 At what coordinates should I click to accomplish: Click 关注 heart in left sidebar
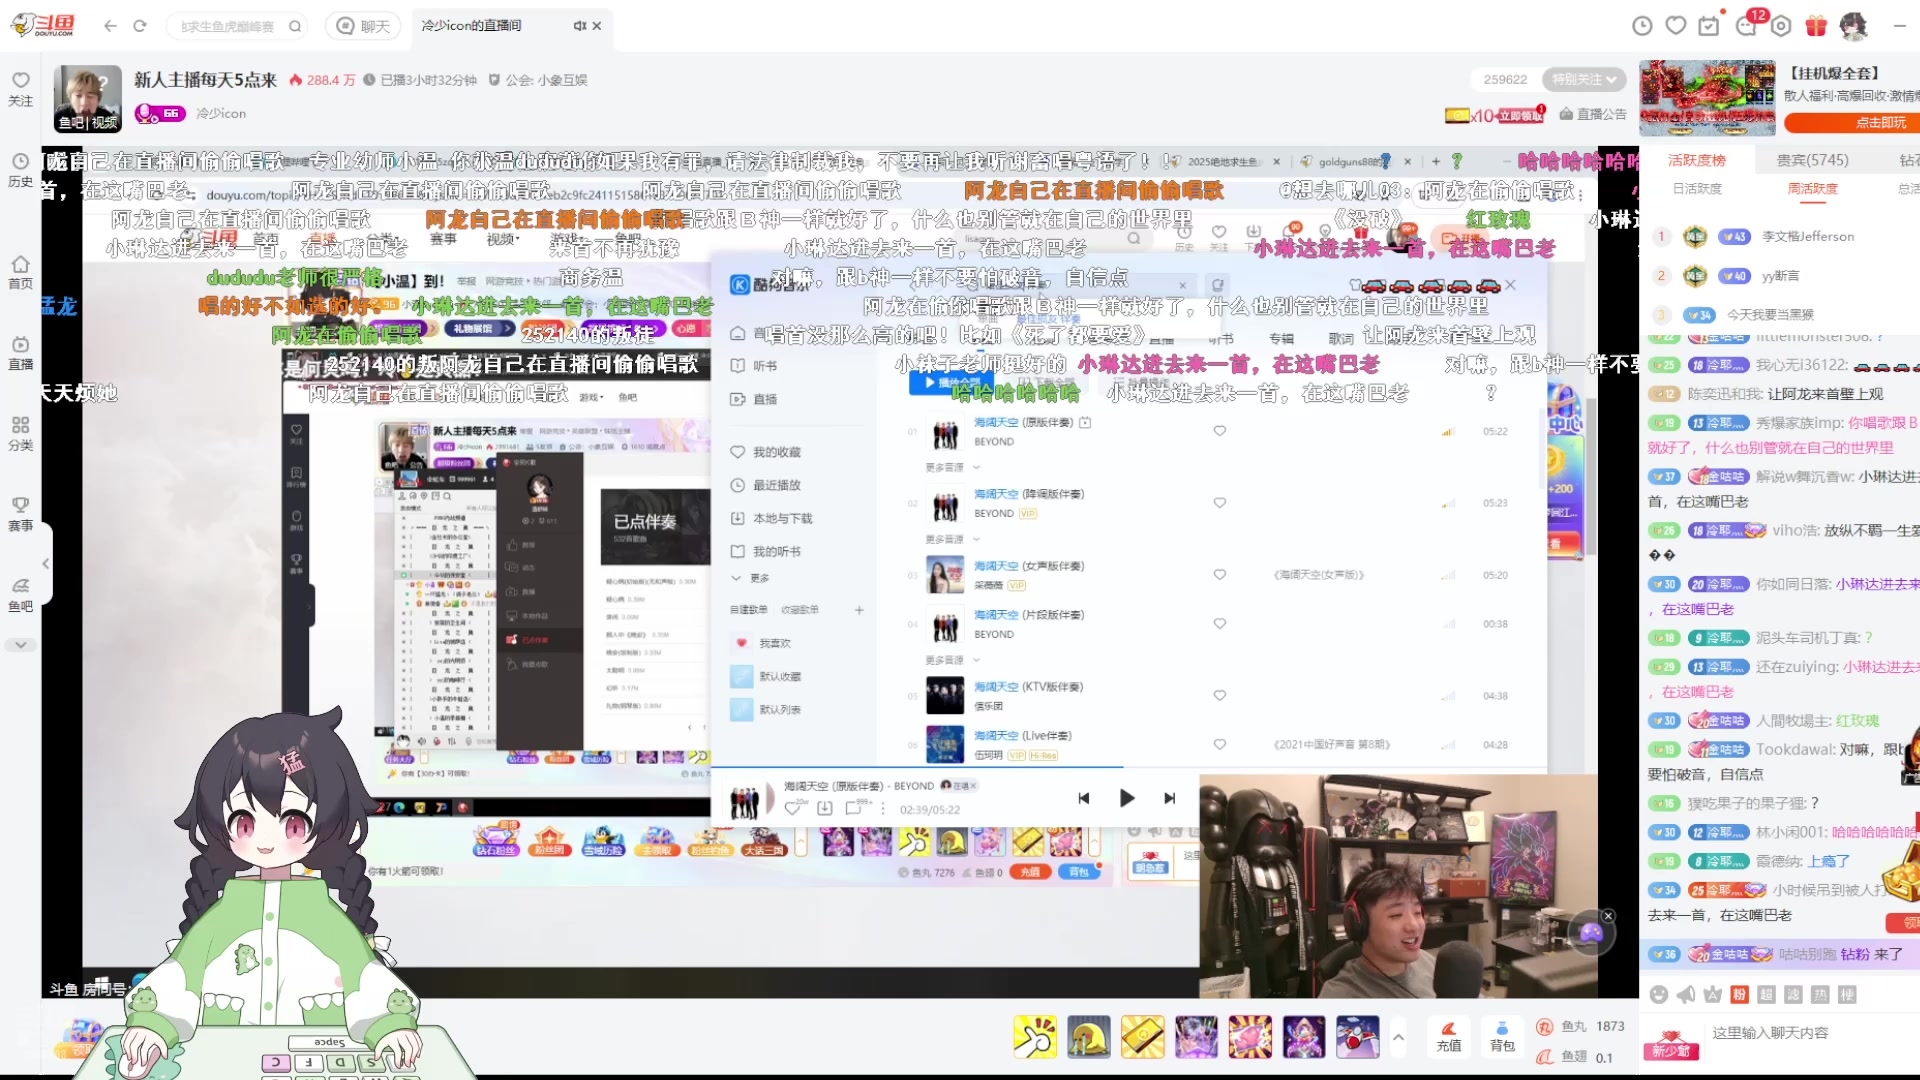coord(20,88)
